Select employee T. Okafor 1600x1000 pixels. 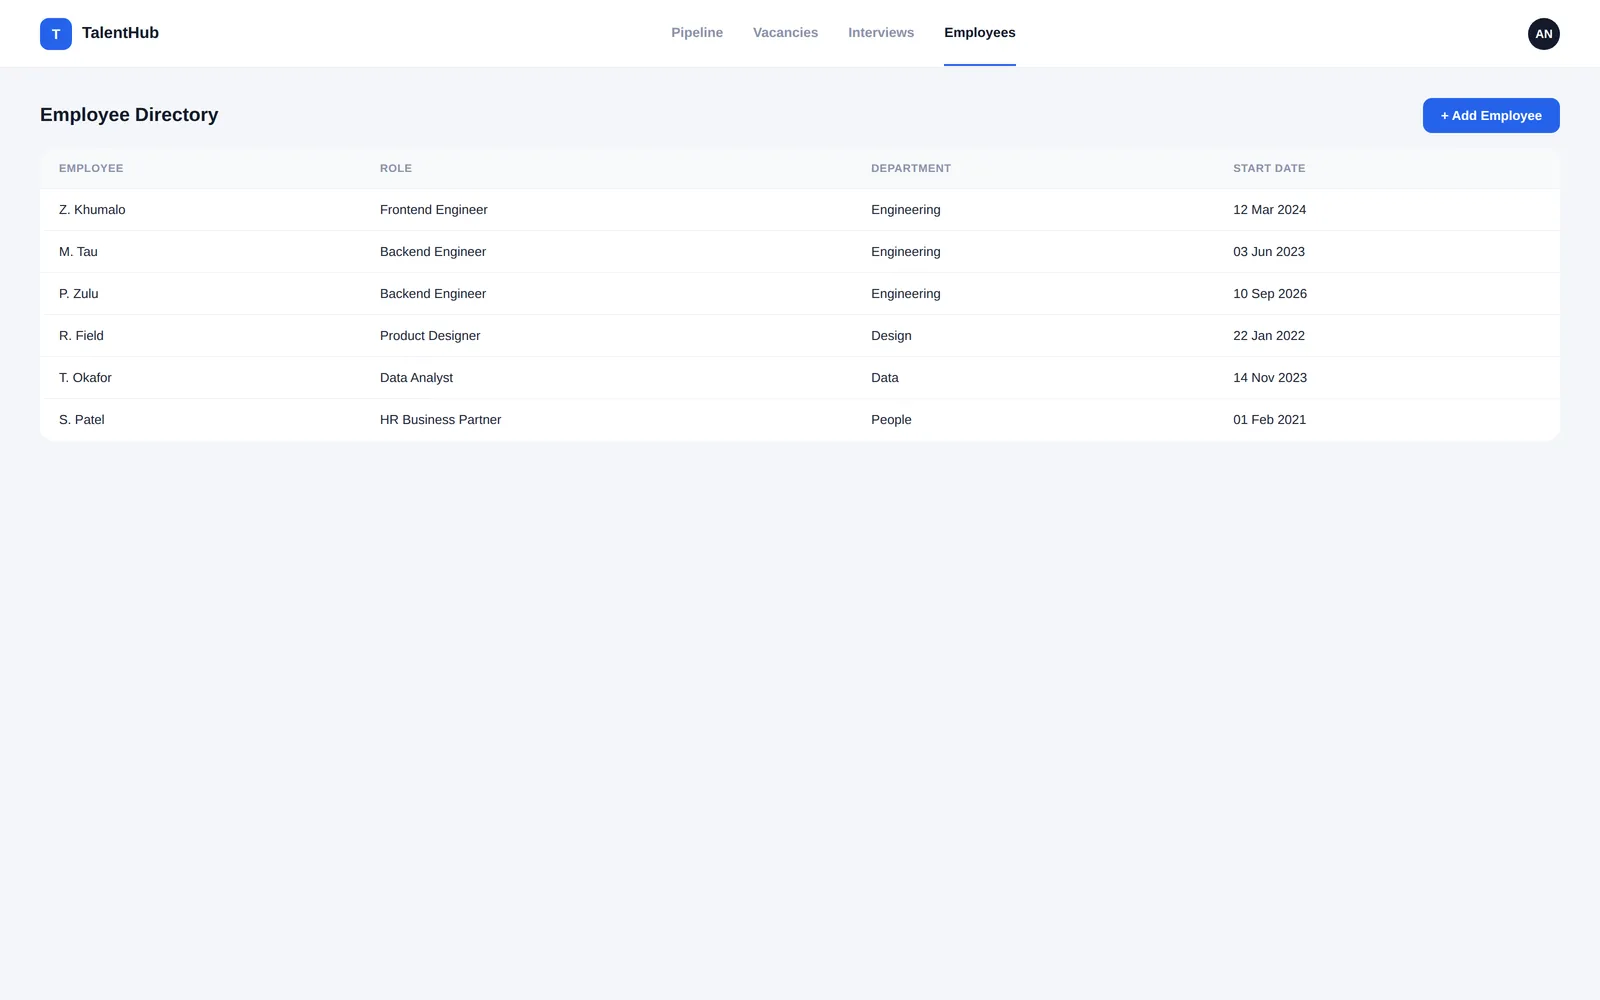(85, 378)
